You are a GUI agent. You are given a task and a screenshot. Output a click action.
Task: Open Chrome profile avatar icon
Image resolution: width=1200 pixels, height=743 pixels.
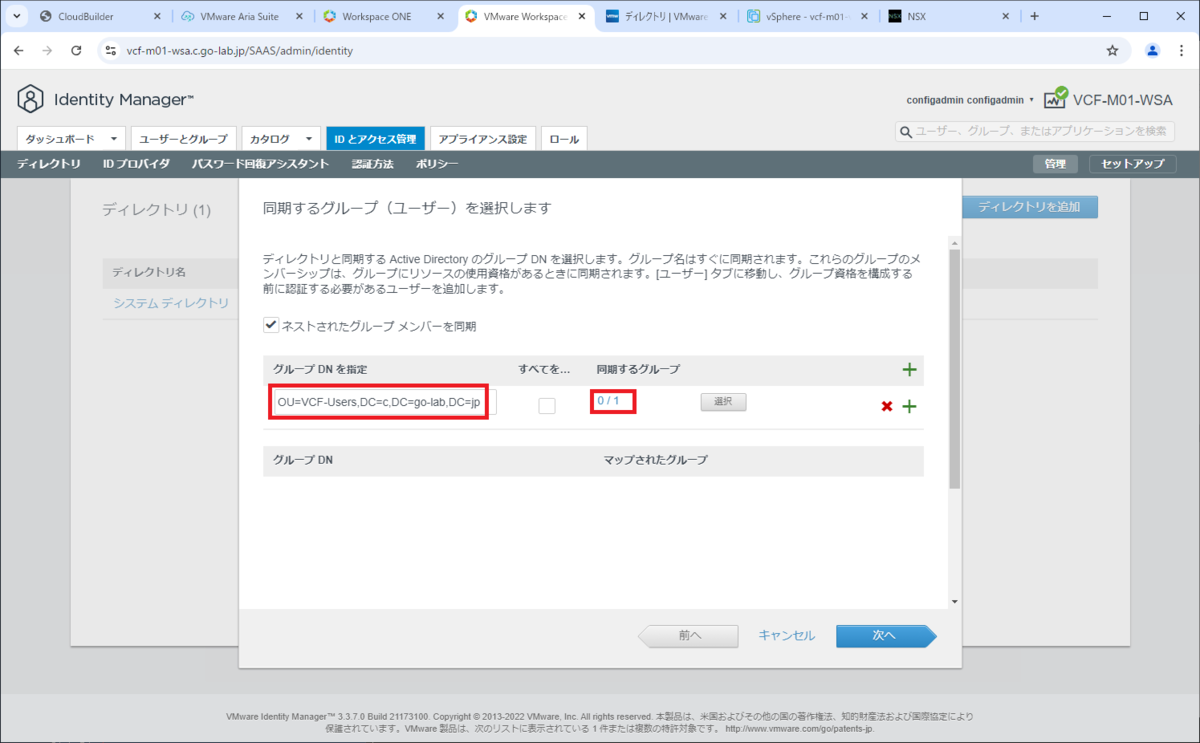[x=1152, y=50]
